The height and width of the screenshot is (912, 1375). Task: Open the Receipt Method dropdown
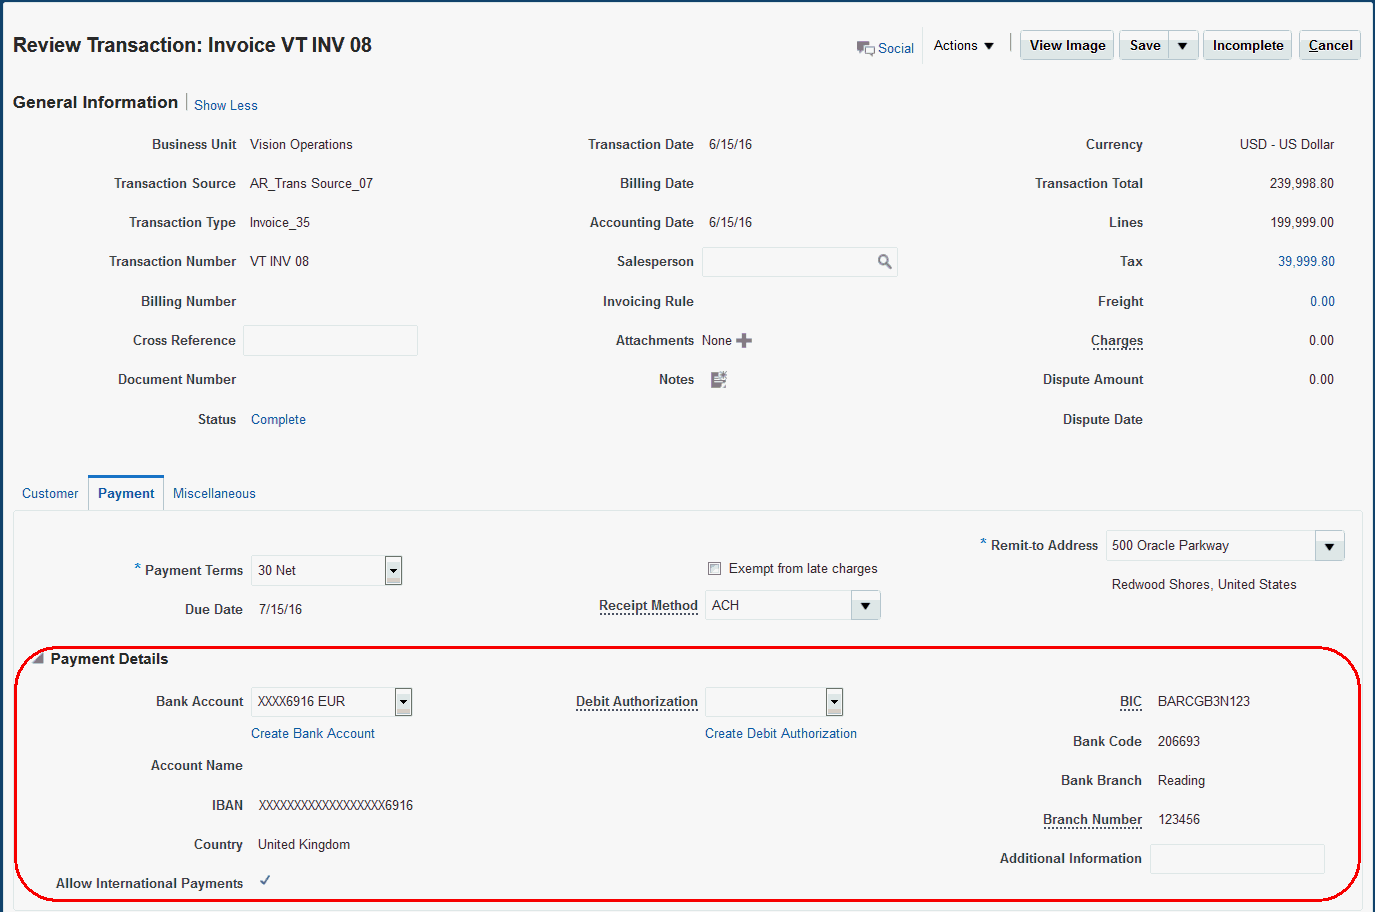865,606
